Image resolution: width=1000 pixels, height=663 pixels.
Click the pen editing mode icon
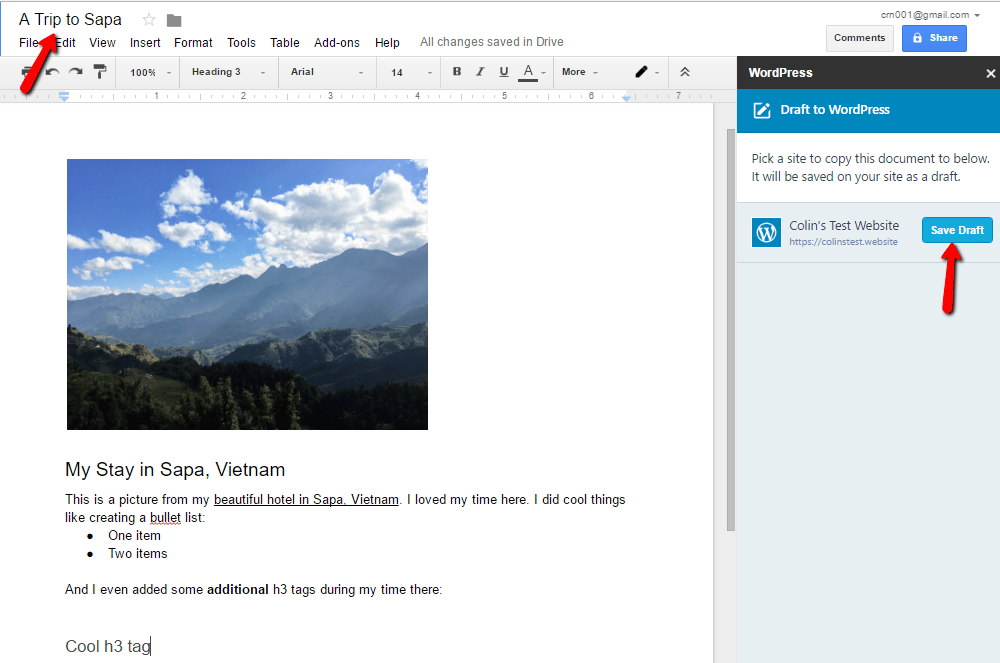(642, 72)
